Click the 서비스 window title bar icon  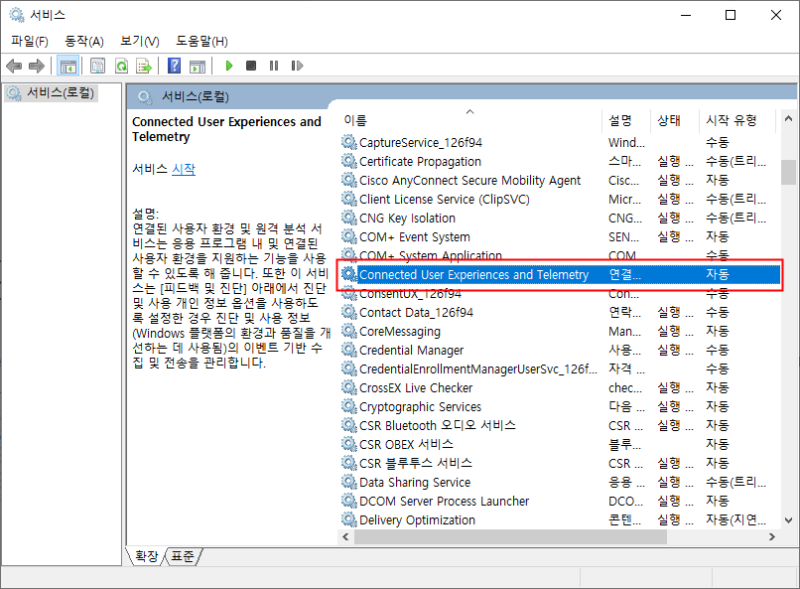17,15
